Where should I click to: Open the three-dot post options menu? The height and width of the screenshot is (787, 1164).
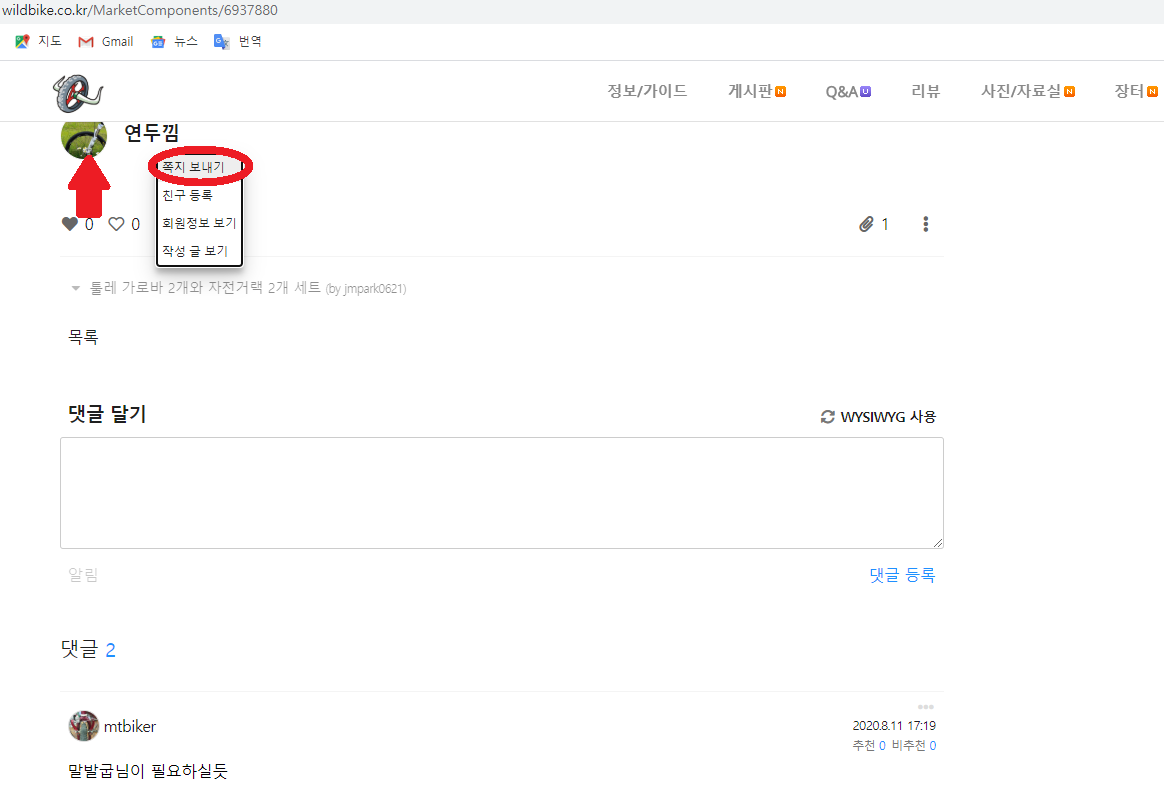tap(926, 224)
